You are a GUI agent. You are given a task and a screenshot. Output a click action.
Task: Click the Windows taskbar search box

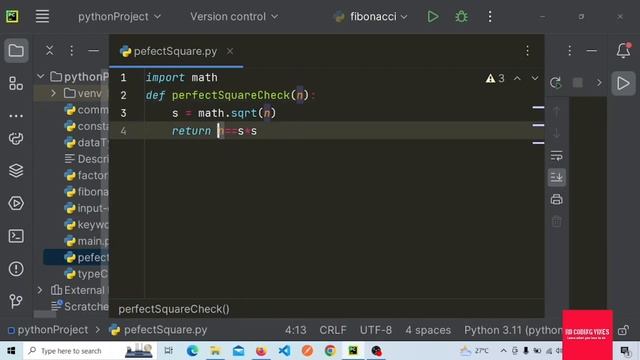click(90, 351)
